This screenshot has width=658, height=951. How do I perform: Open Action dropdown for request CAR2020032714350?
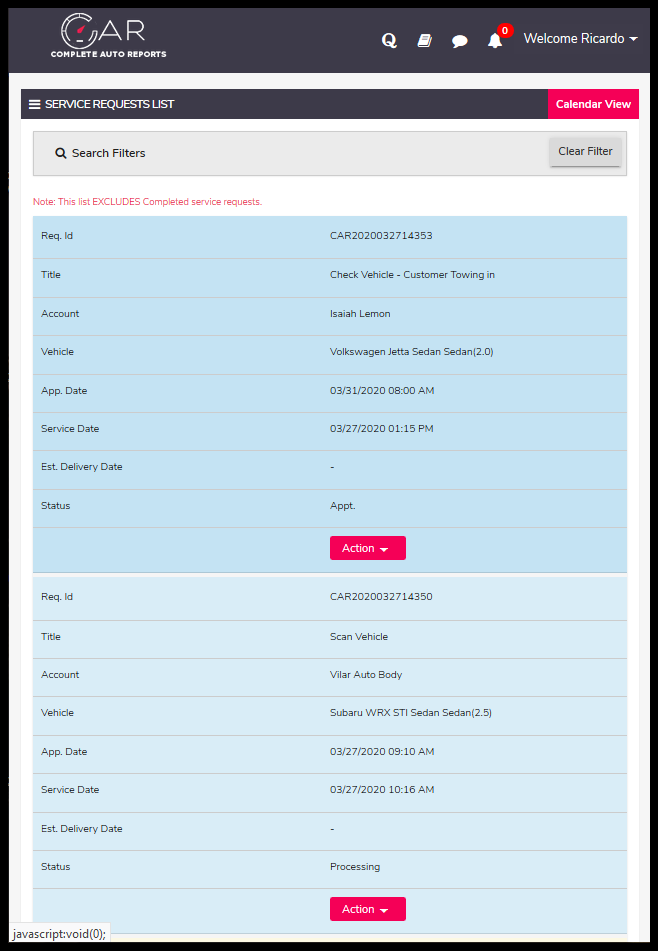[368, 909]
